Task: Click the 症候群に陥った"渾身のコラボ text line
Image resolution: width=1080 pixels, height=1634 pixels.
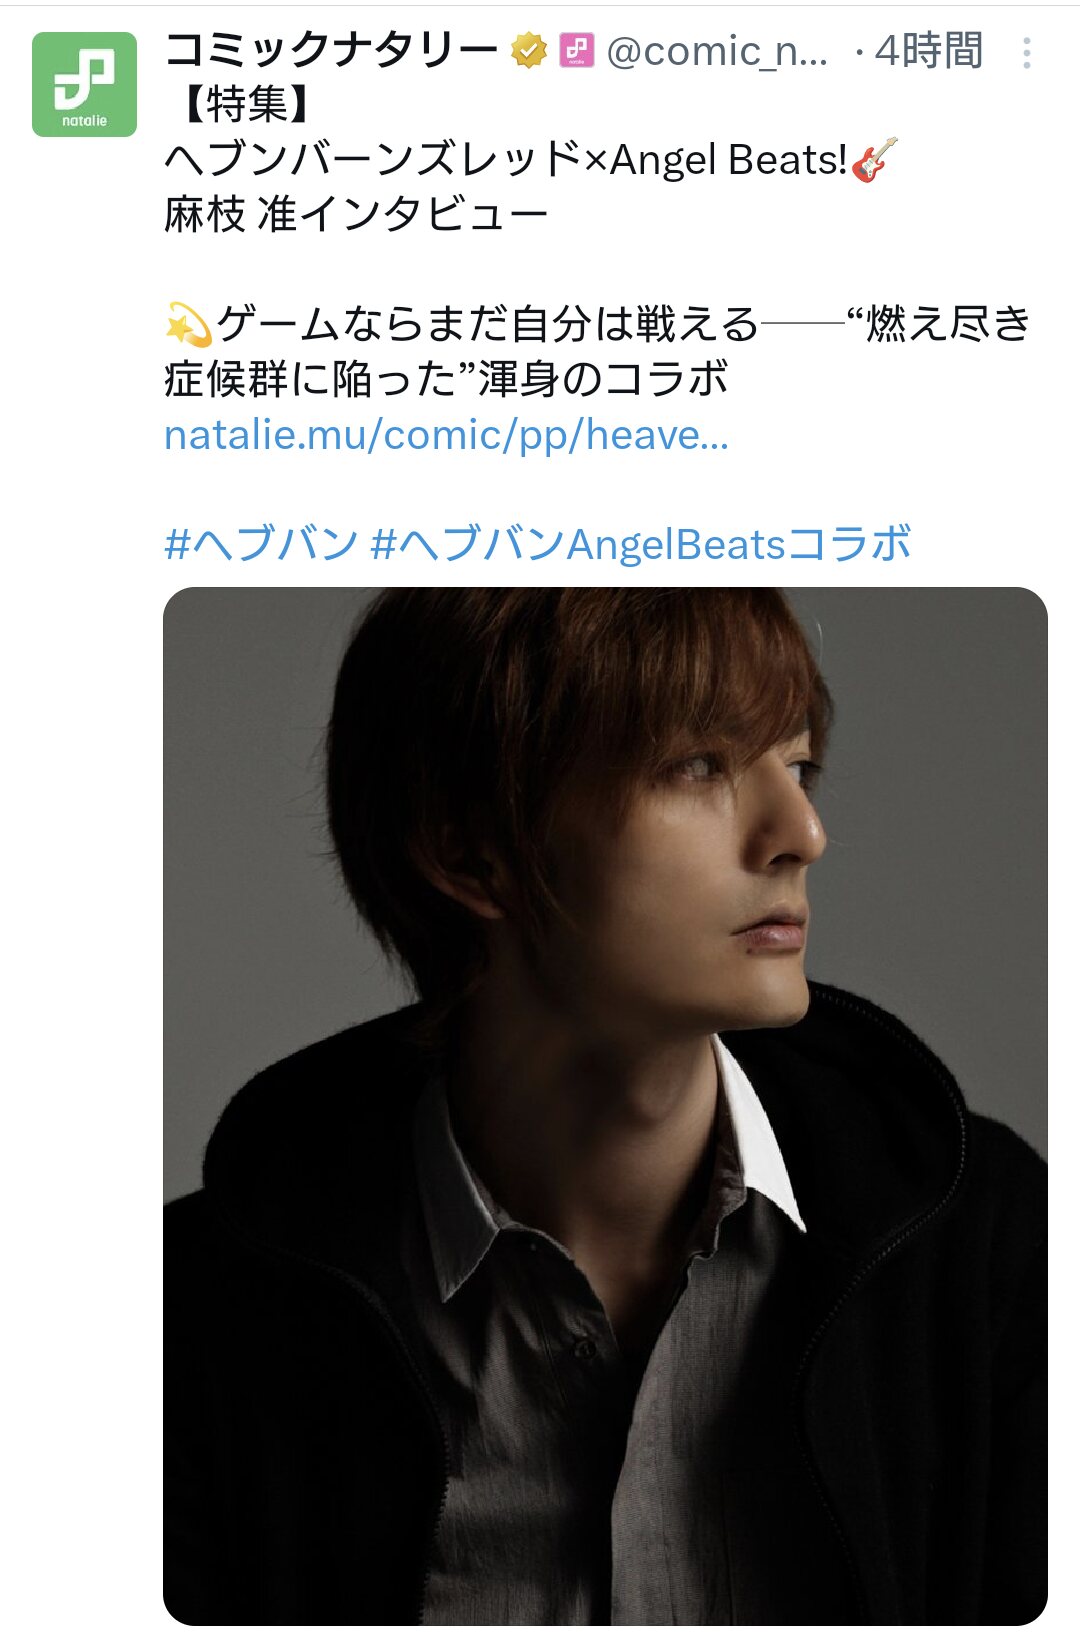Action: (x=446, y=379)
